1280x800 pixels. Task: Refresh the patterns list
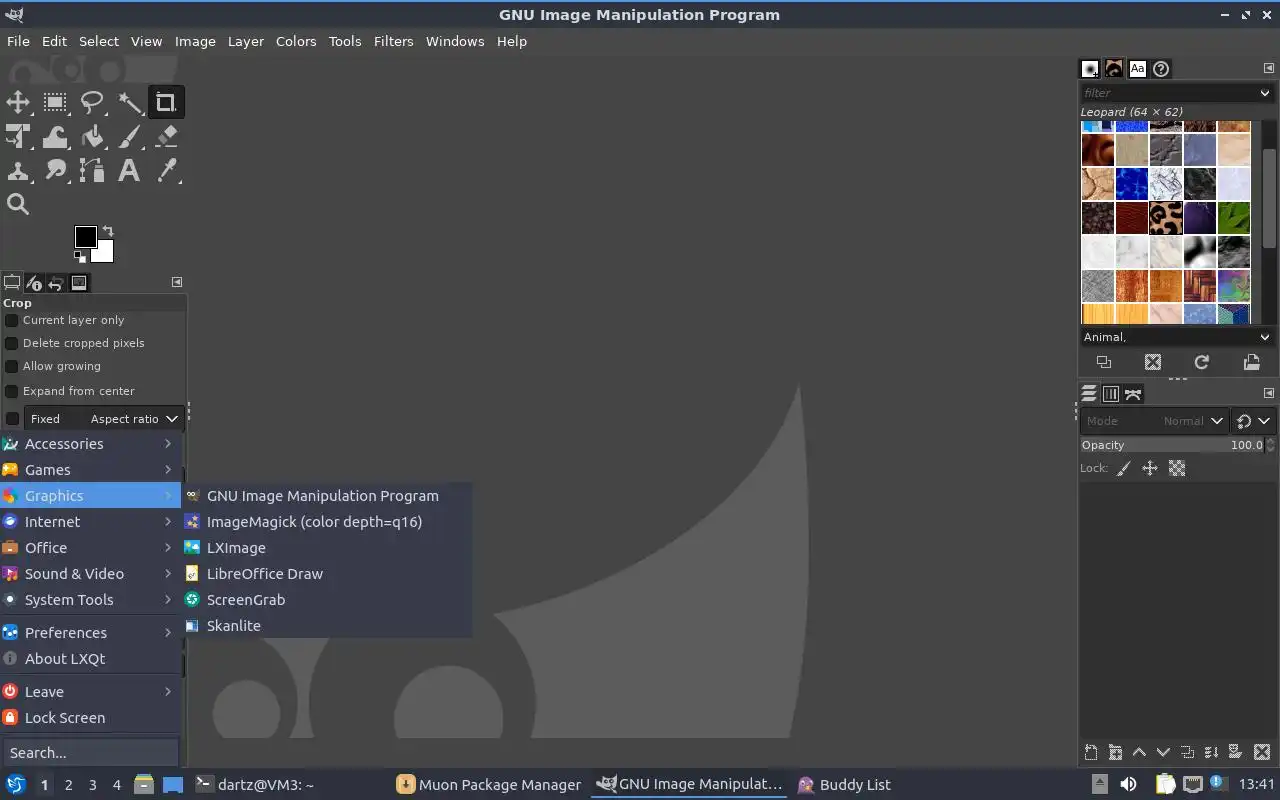pyautogui.click(x=1202, y=362)
